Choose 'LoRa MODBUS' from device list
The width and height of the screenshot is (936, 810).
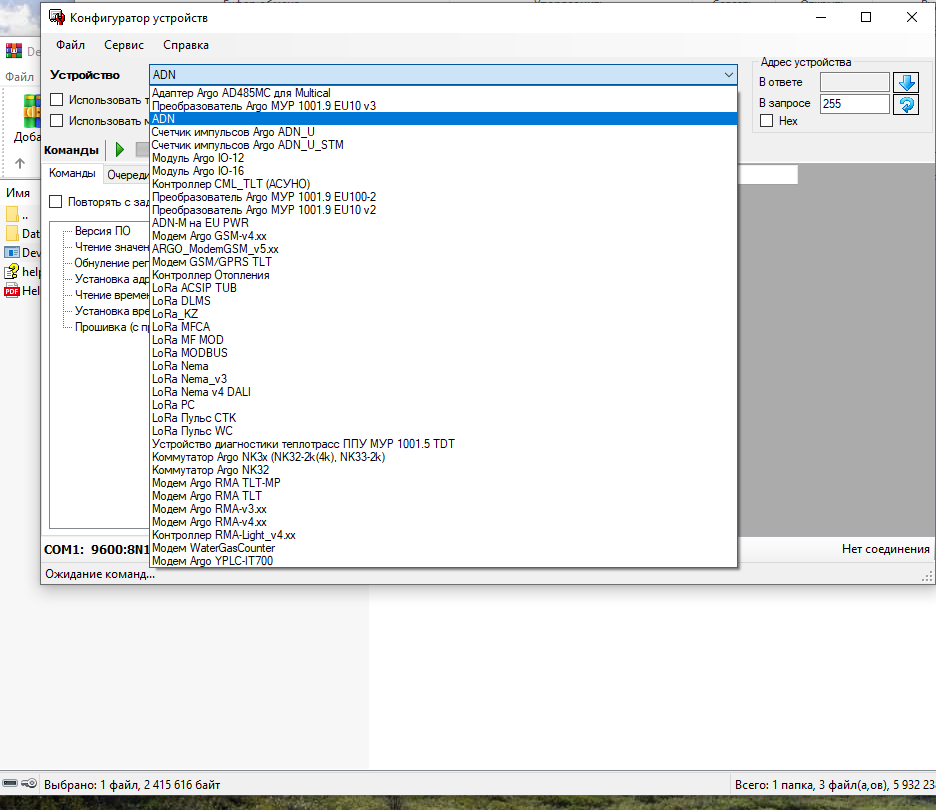(x=190, y=353)
